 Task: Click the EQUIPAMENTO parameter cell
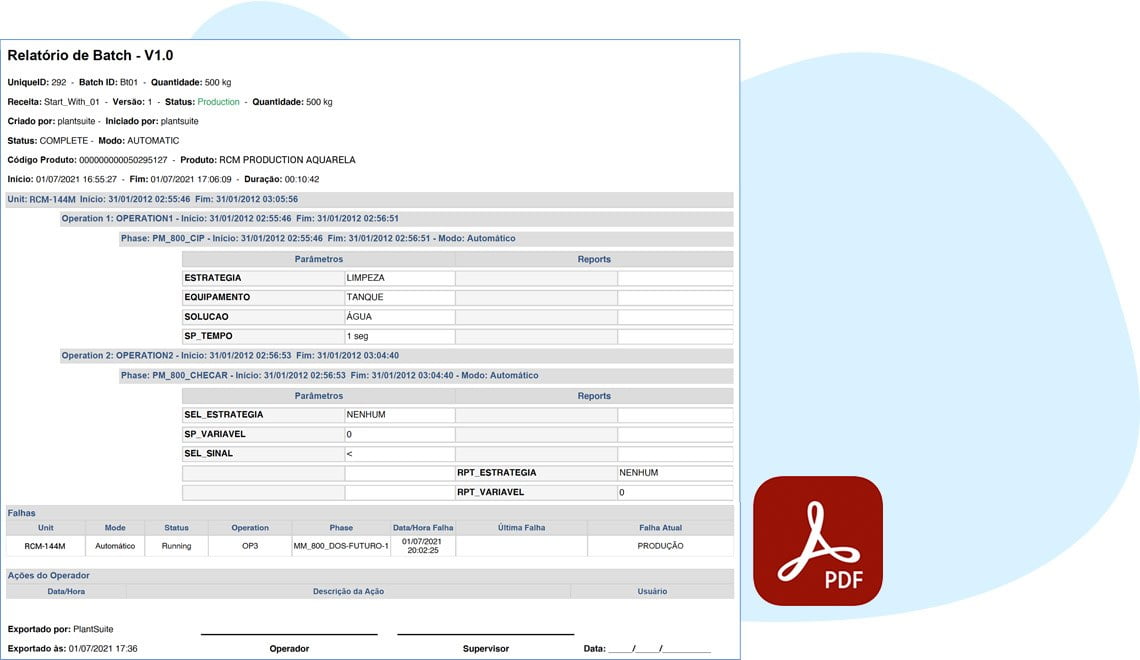[x=263, y=297]
